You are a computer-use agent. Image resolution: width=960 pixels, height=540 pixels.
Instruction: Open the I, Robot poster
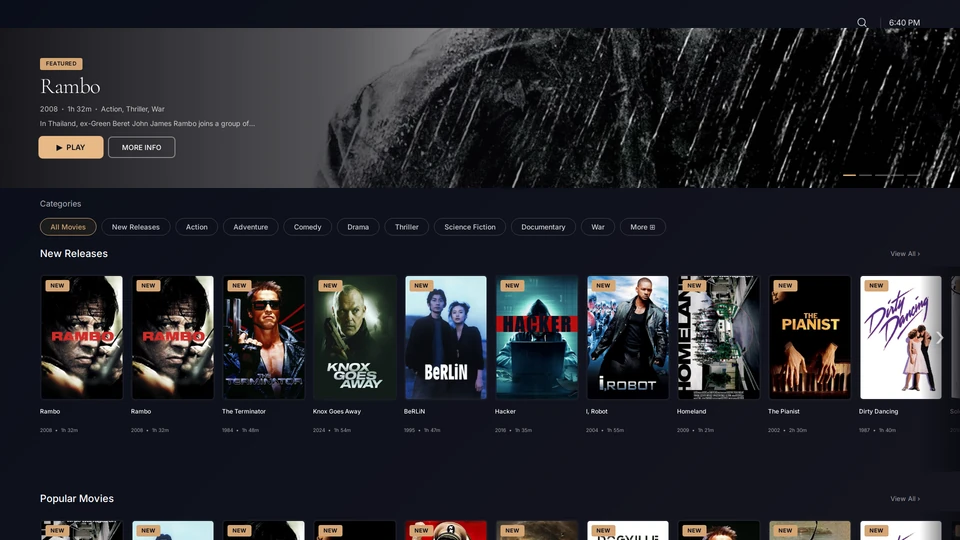[x=628, y=337]
